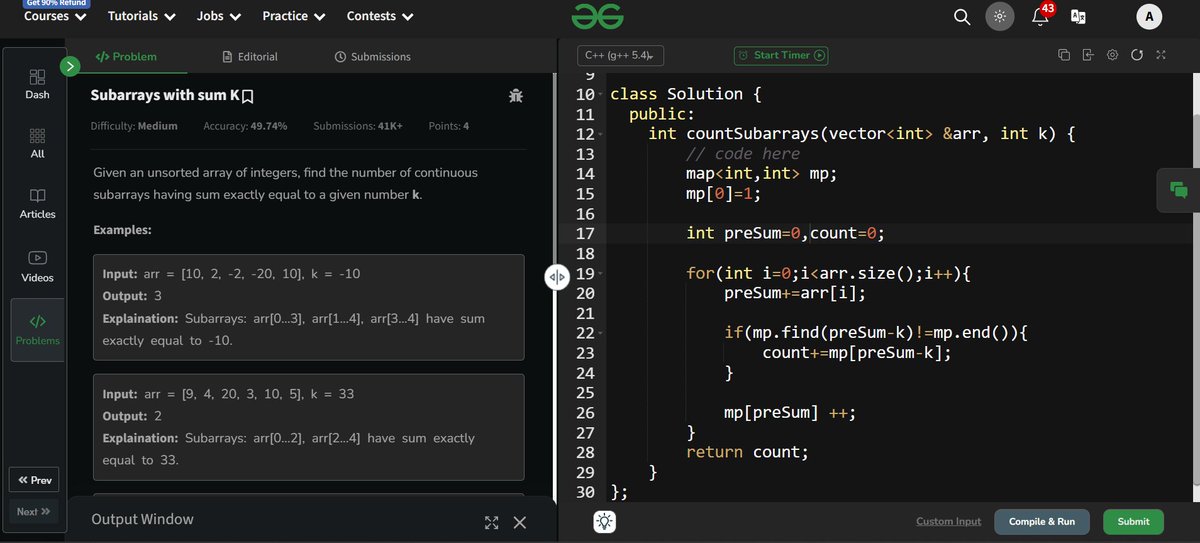Close the Output Window panel
This screenshot has height=543, width=1200.
[519, 523]
